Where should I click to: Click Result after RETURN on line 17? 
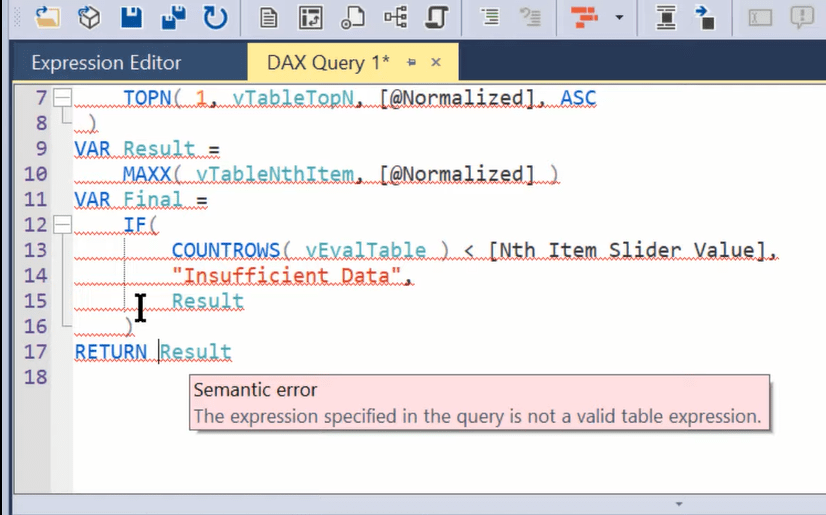(x=195, y=352)
